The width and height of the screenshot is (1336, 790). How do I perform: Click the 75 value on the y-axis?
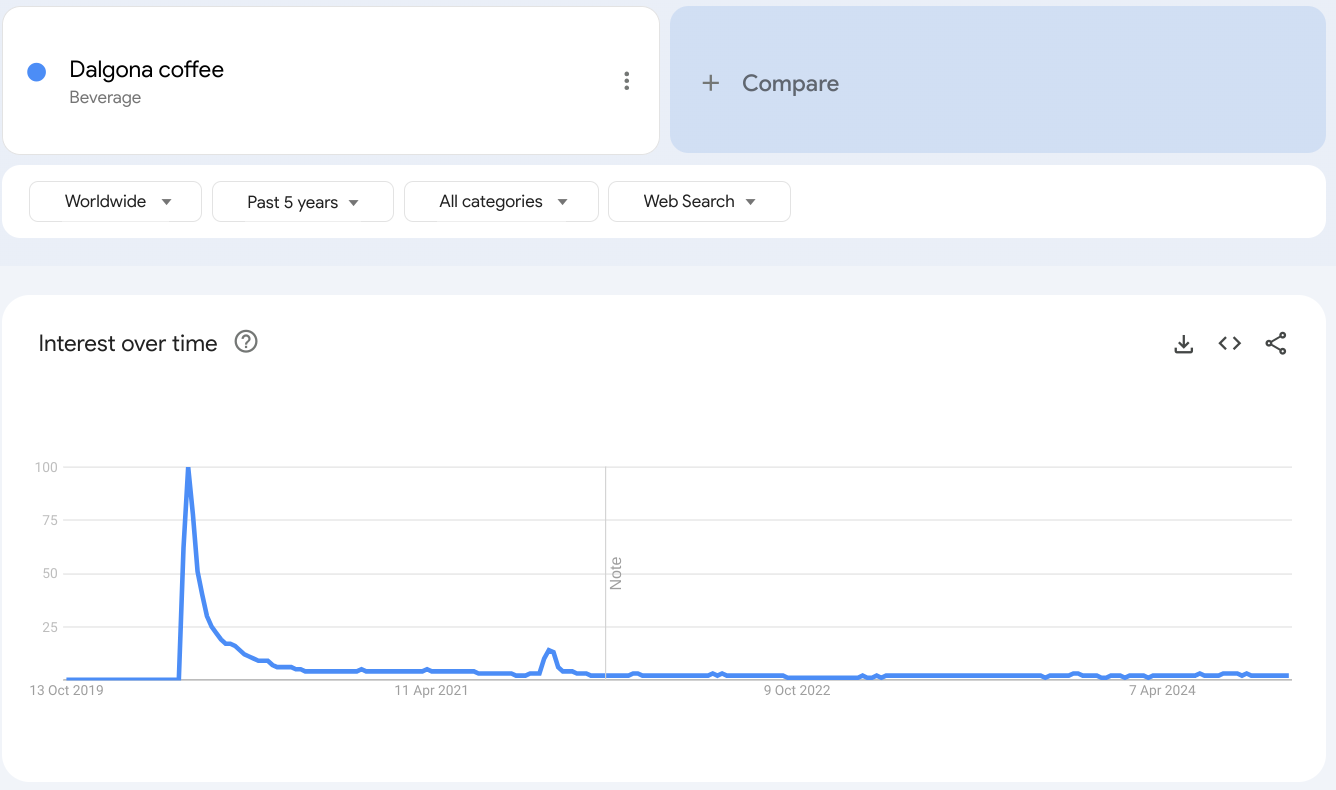tap(50, 521)
